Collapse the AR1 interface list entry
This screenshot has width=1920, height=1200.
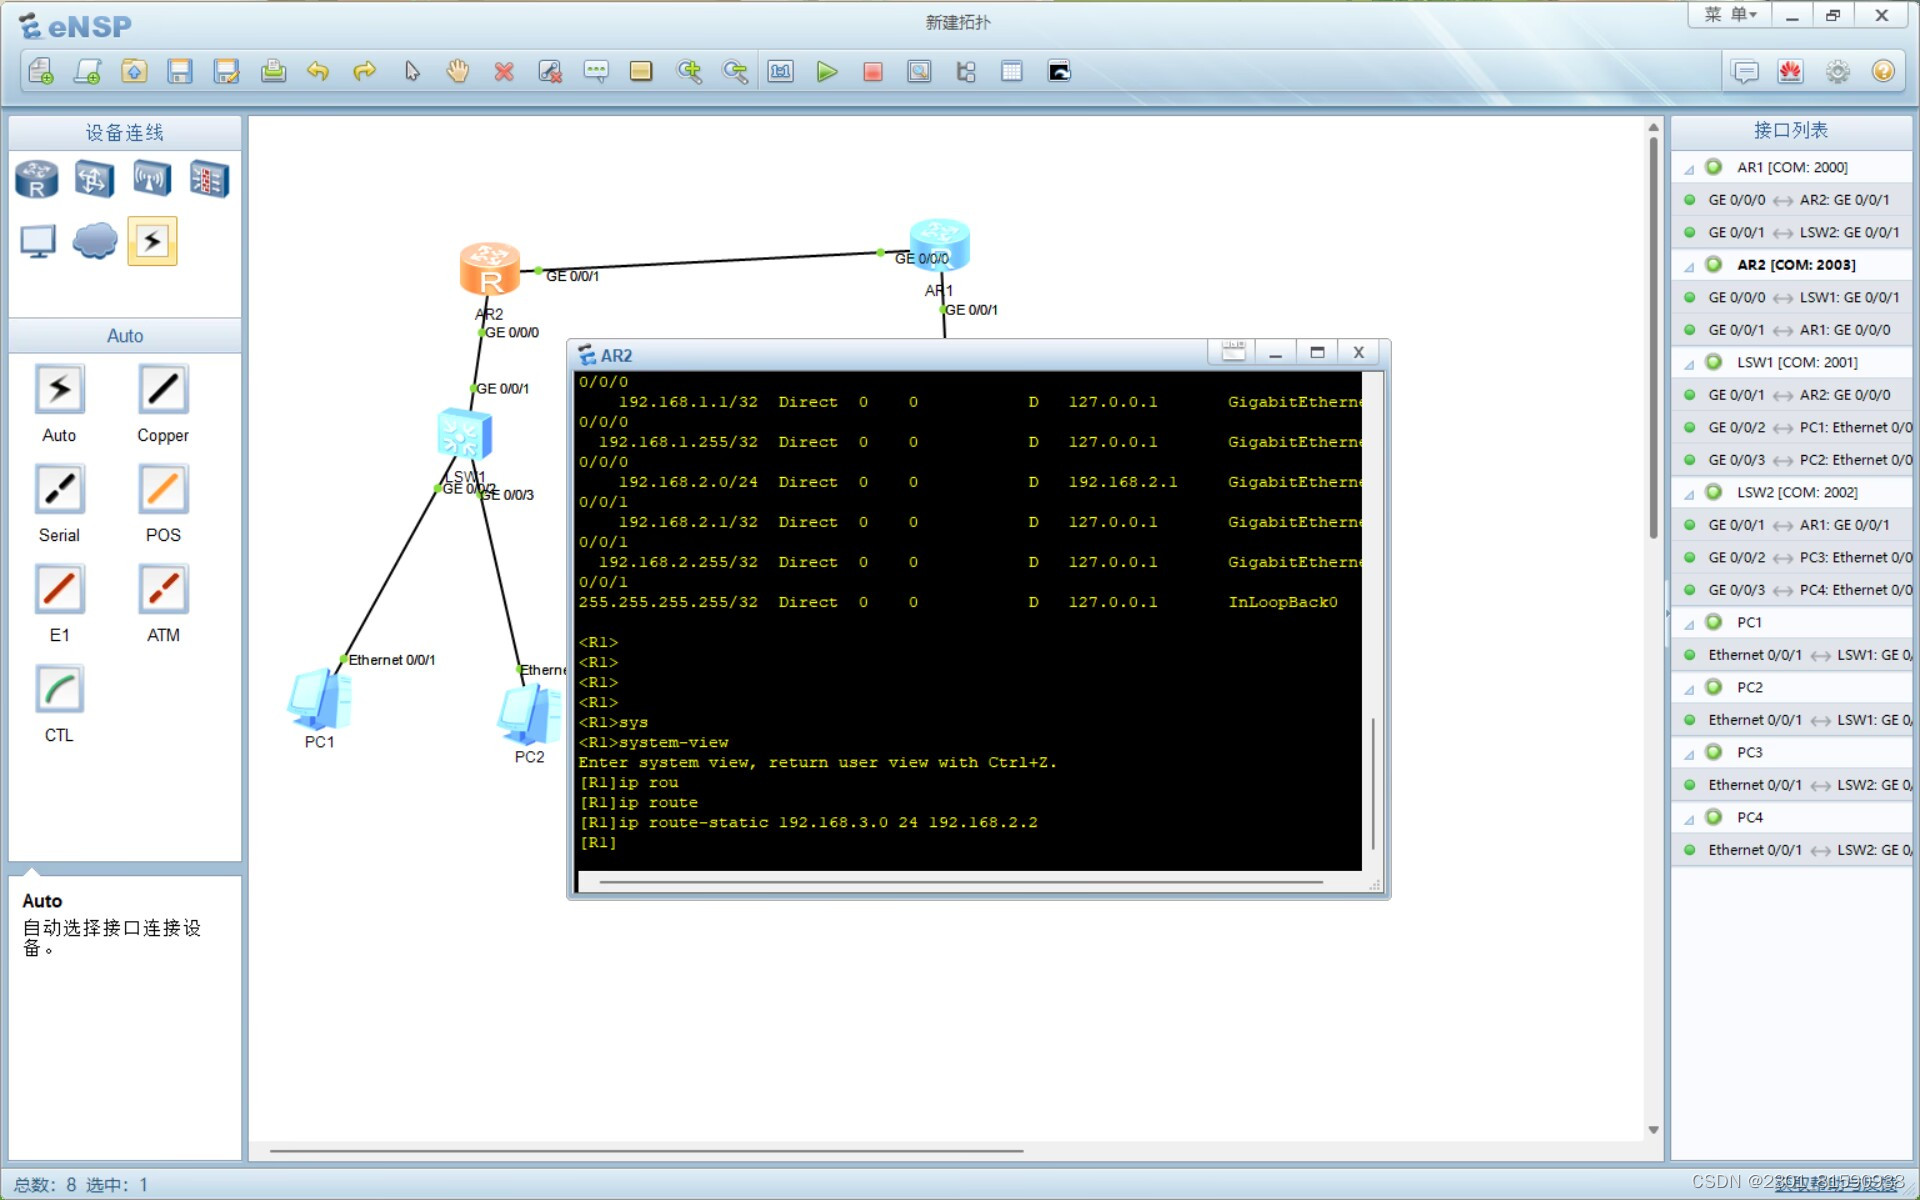pyautogui.click(x=1689, y=169)
